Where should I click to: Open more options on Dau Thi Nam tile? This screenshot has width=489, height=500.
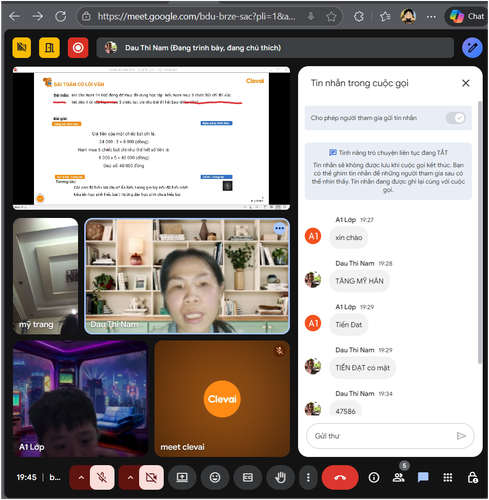[x=279, y=228]
